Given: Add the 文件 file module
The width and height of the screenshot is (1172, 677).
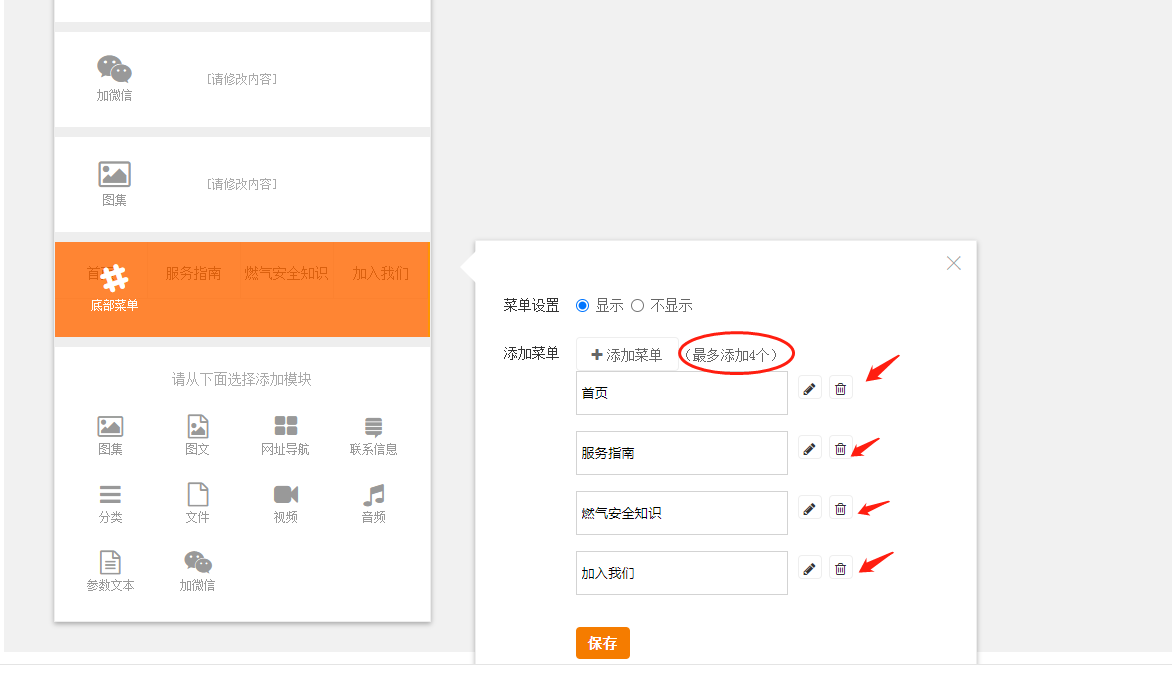Looking at the screenshot, I should point(198,503).
